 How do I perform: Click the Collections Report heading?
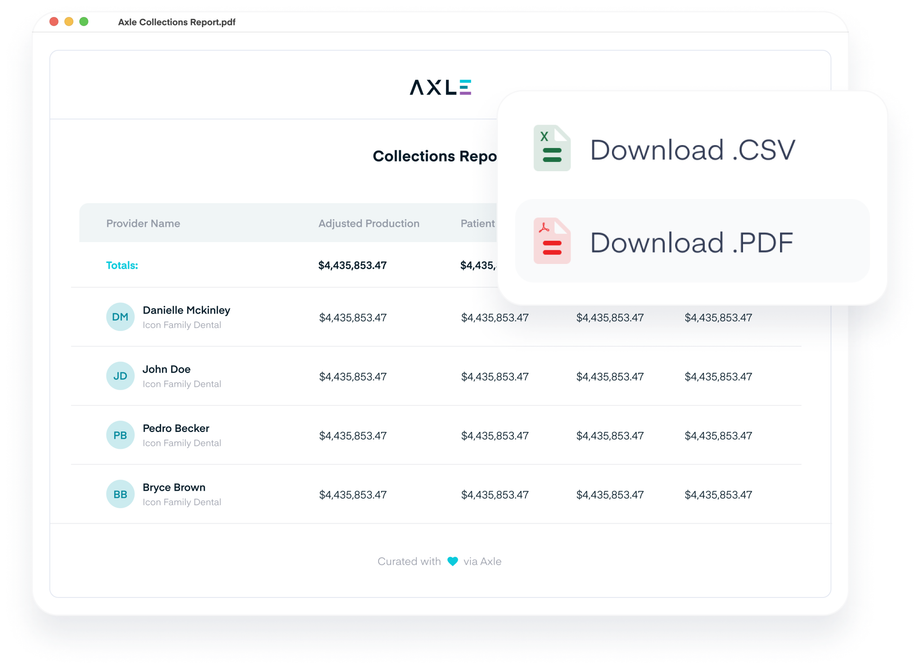coord(435,156)
